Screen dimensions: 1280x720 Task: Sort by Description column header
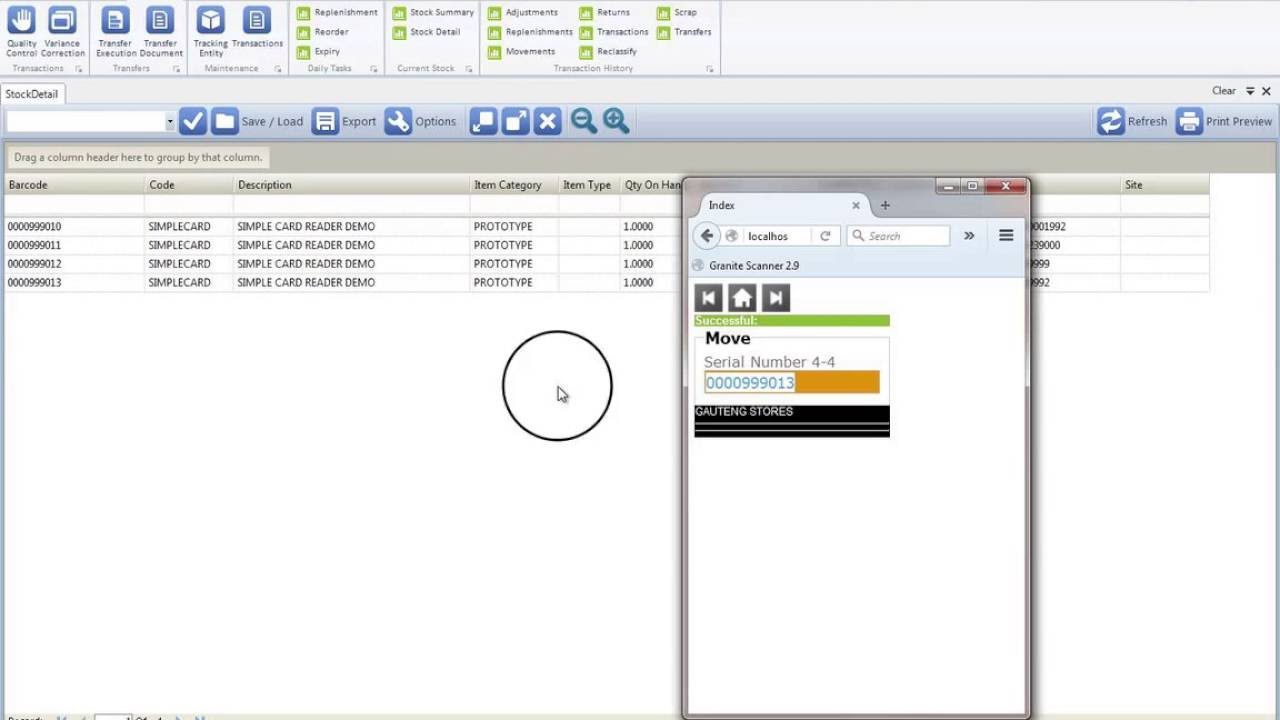[352, 185]
